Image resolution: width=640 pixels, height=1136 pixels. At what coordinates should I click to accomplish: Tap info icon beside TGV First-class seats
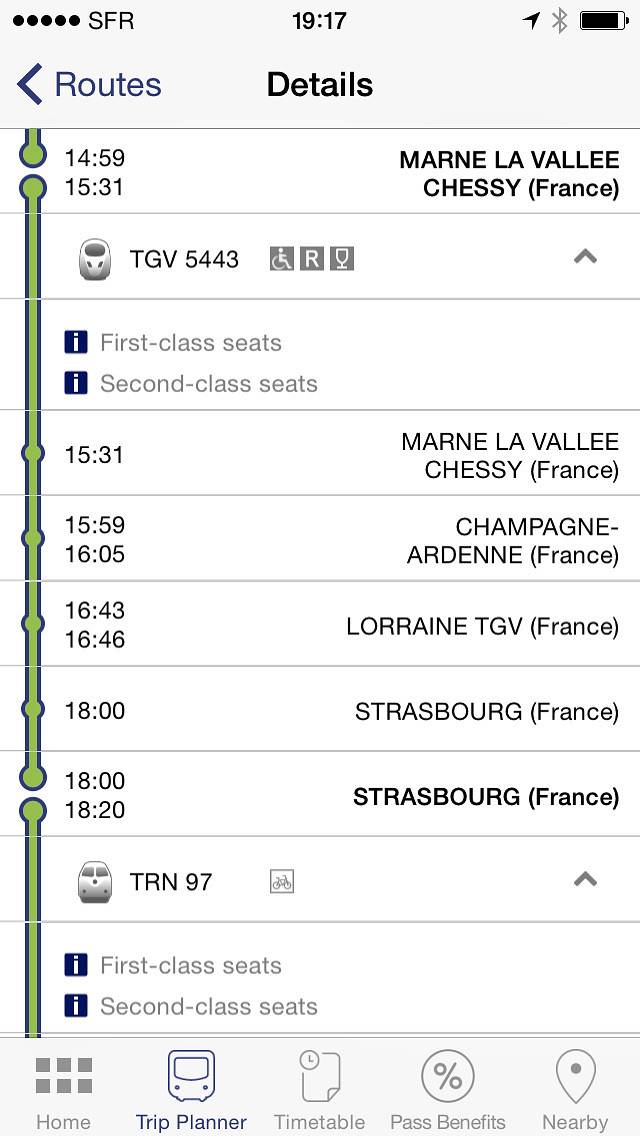pos(76,343)
